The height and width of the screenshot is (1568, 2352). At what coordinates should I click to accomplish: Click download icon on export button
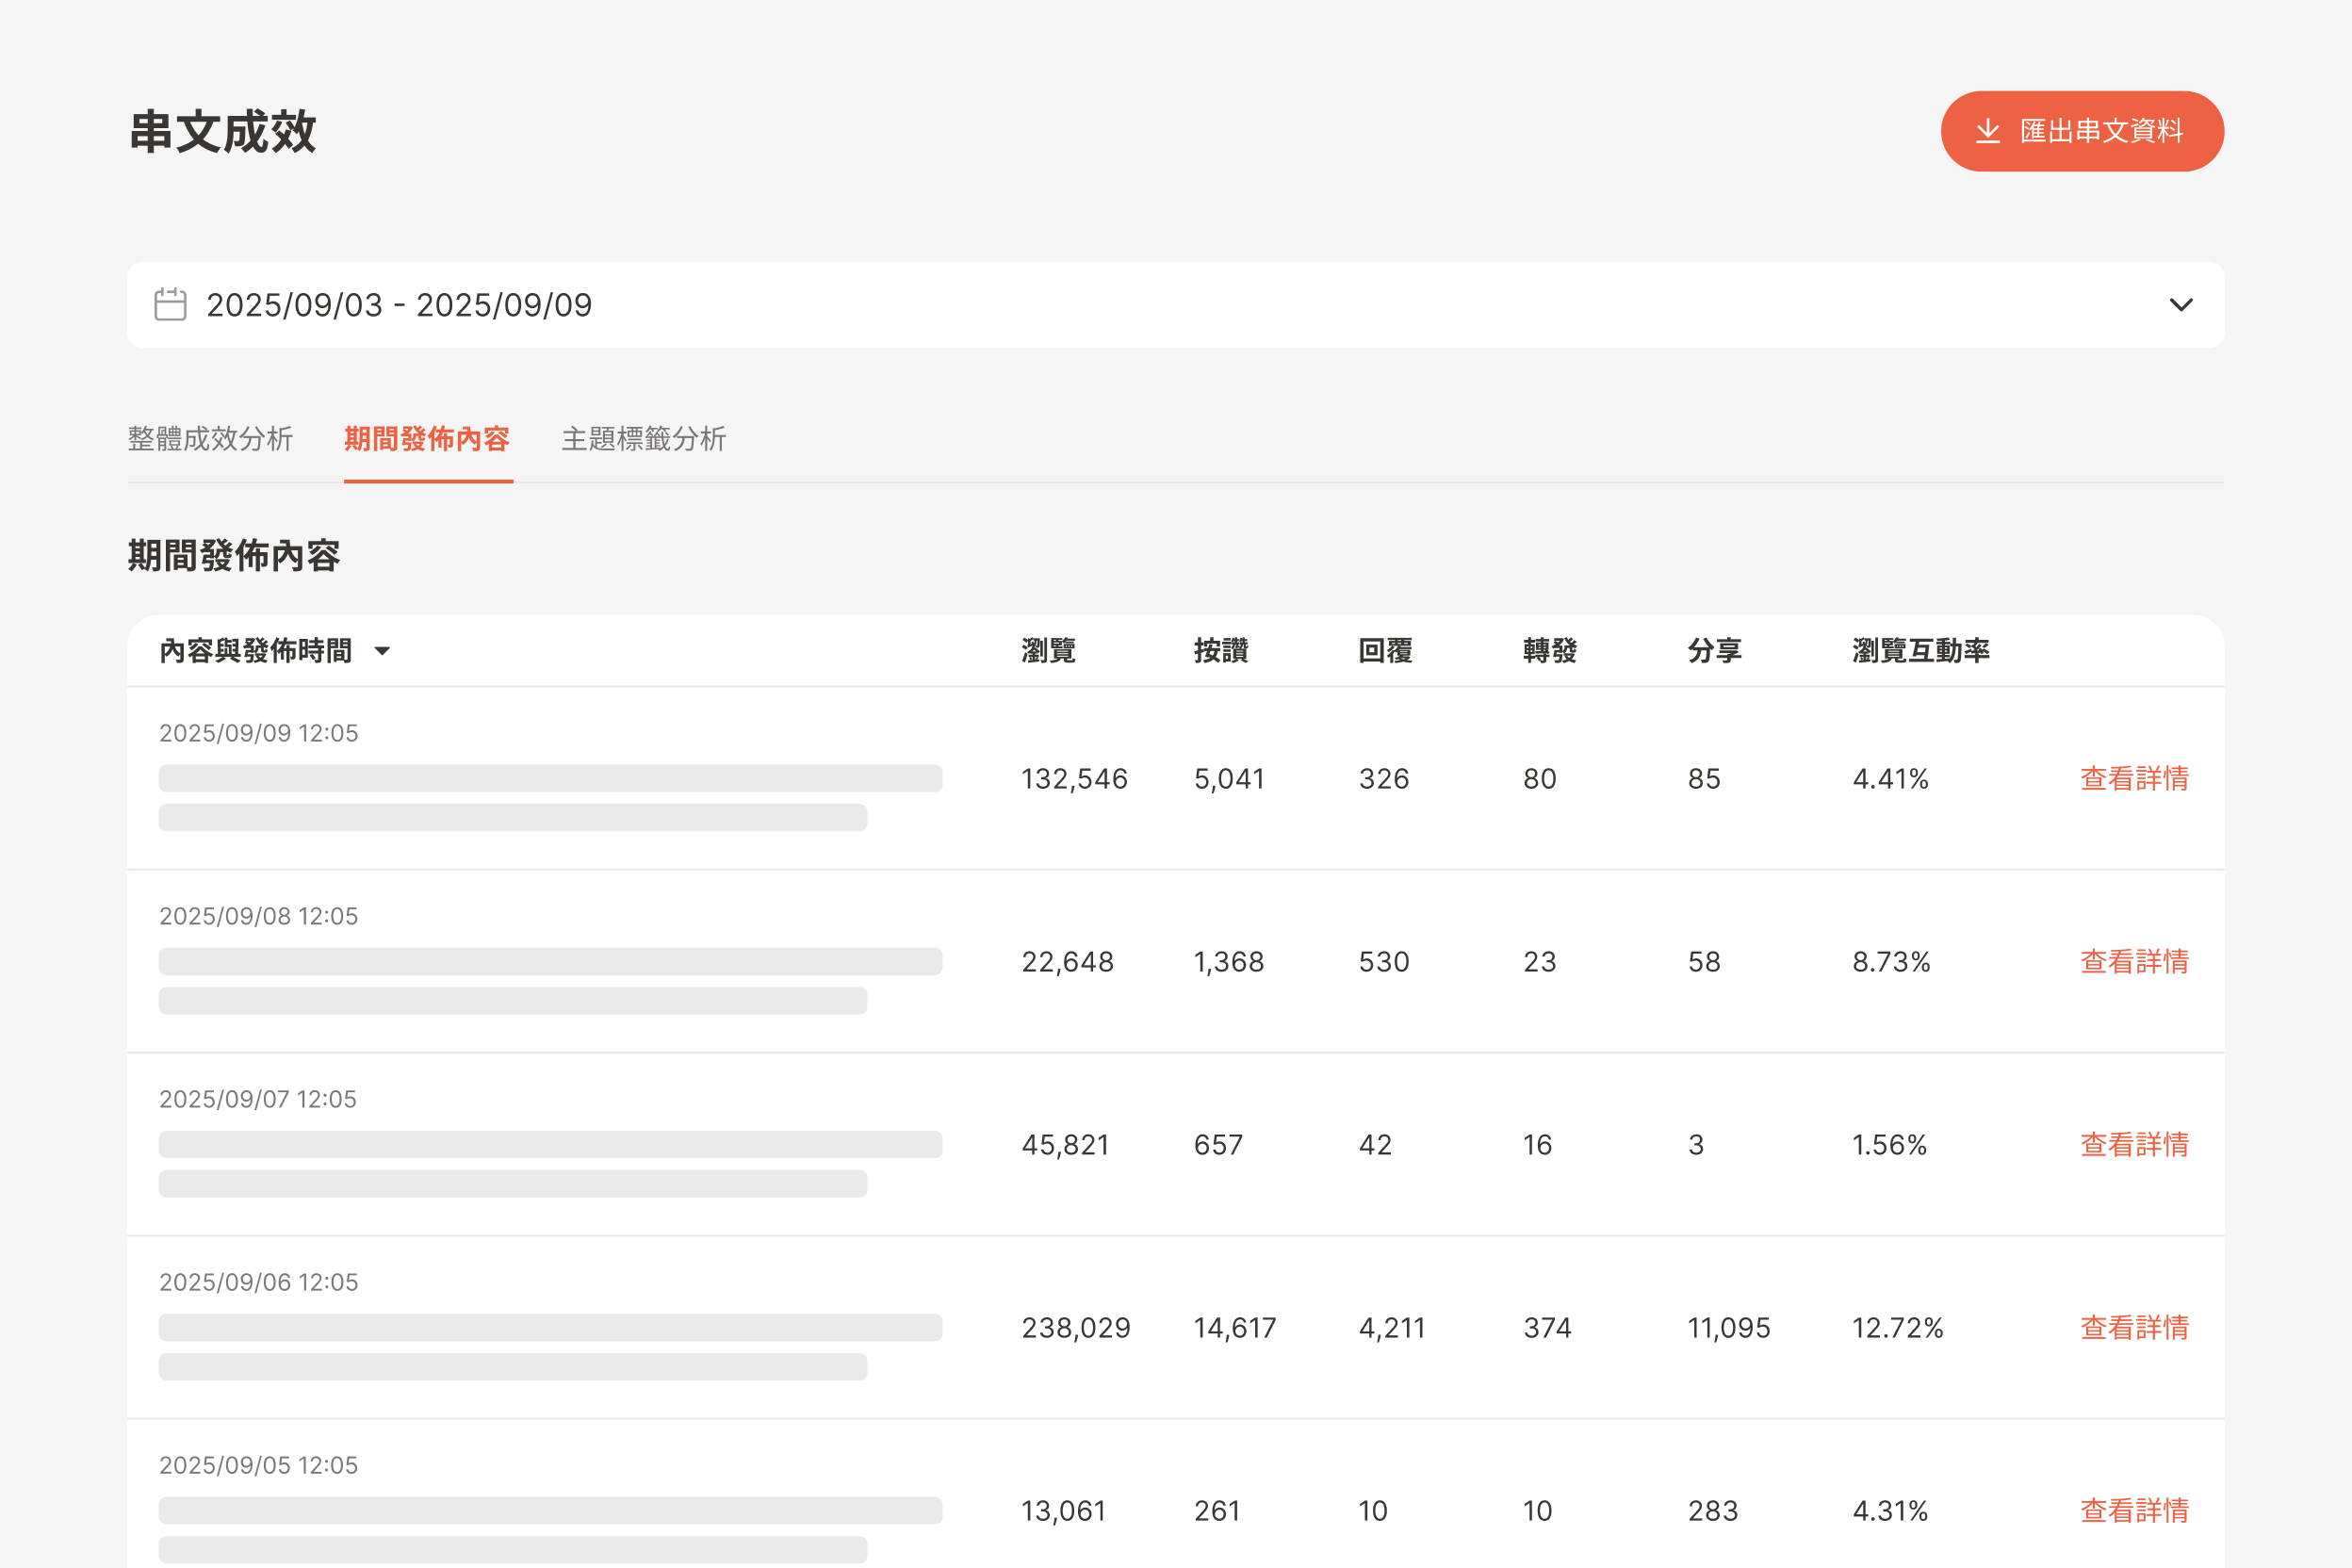tap(1988, 131)
